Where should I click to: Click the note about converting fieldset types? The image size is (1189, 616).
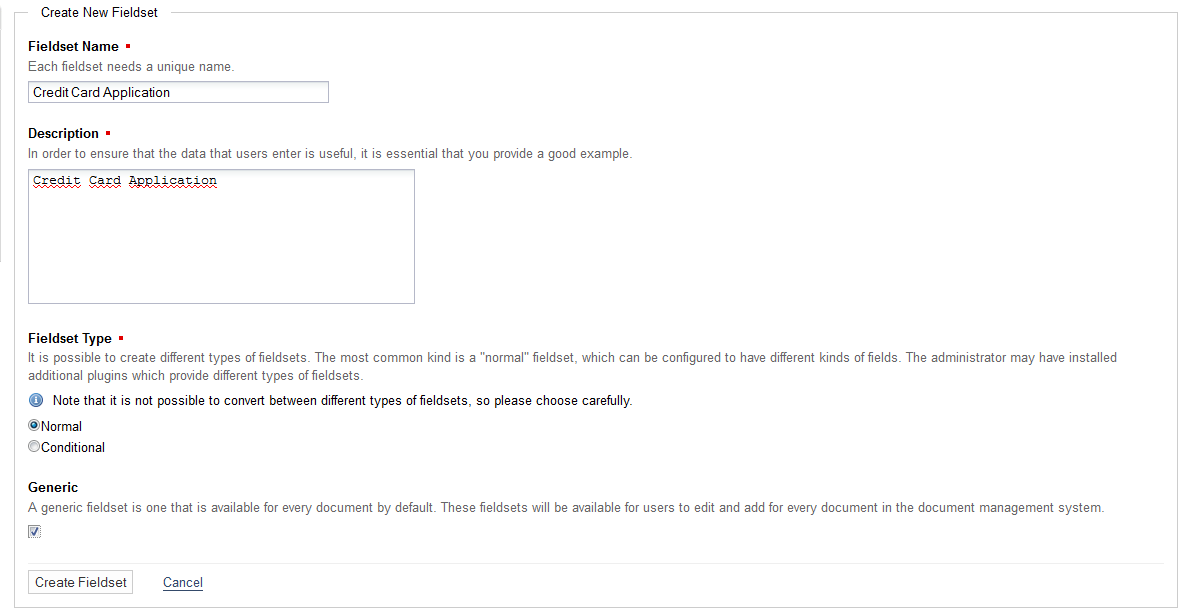(x=342, y=400)
